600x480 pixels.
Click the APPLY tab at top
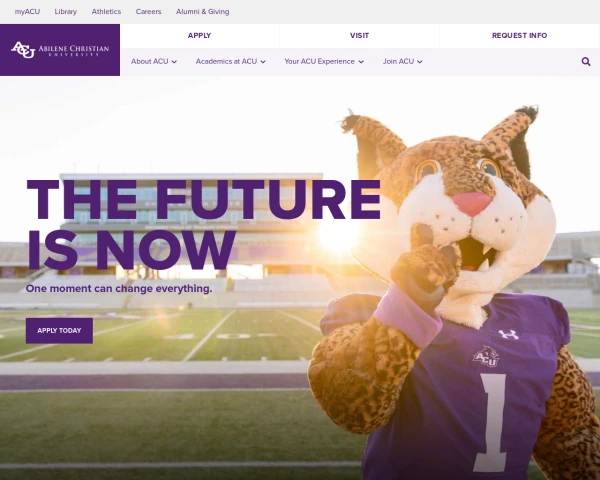(x=199, y=36)
